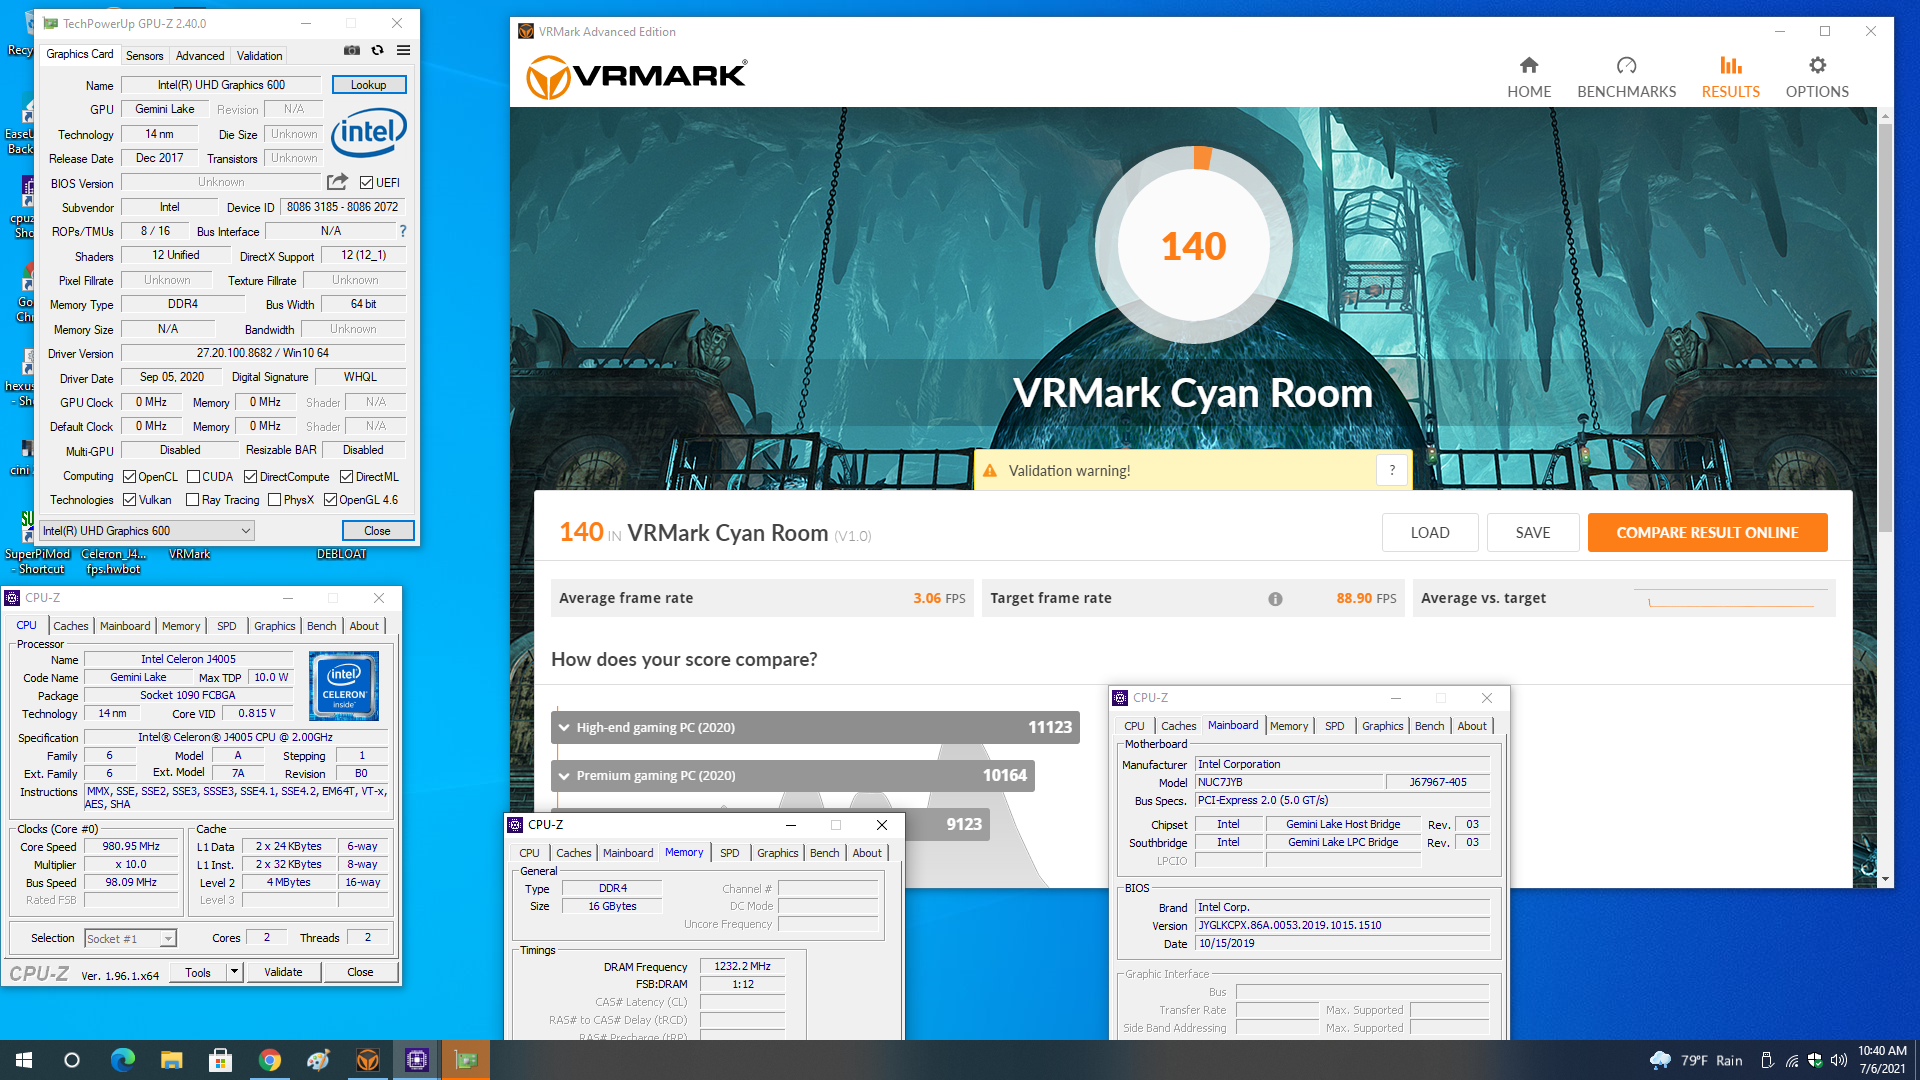Open volume control in system tray
Screen dimensions: 1920x1080
[x=1838, y=1060]
